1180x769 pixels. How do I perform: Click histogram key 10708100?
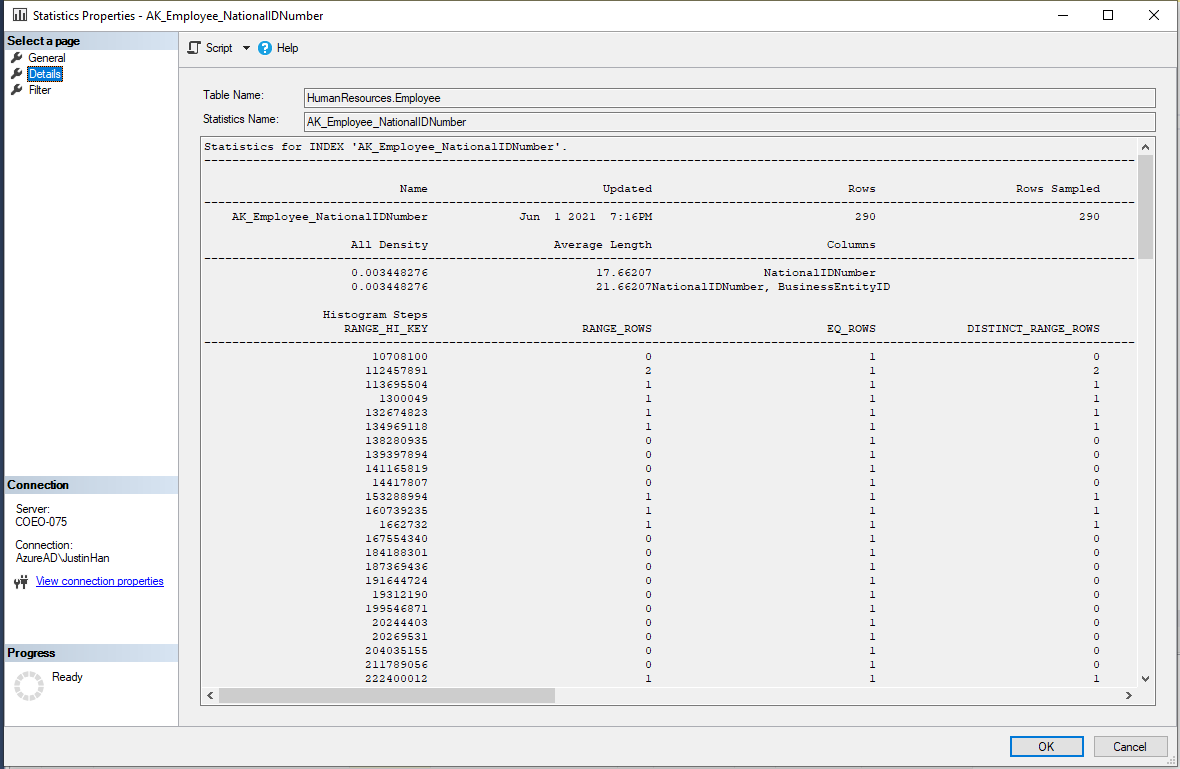[x=400, y=357]
